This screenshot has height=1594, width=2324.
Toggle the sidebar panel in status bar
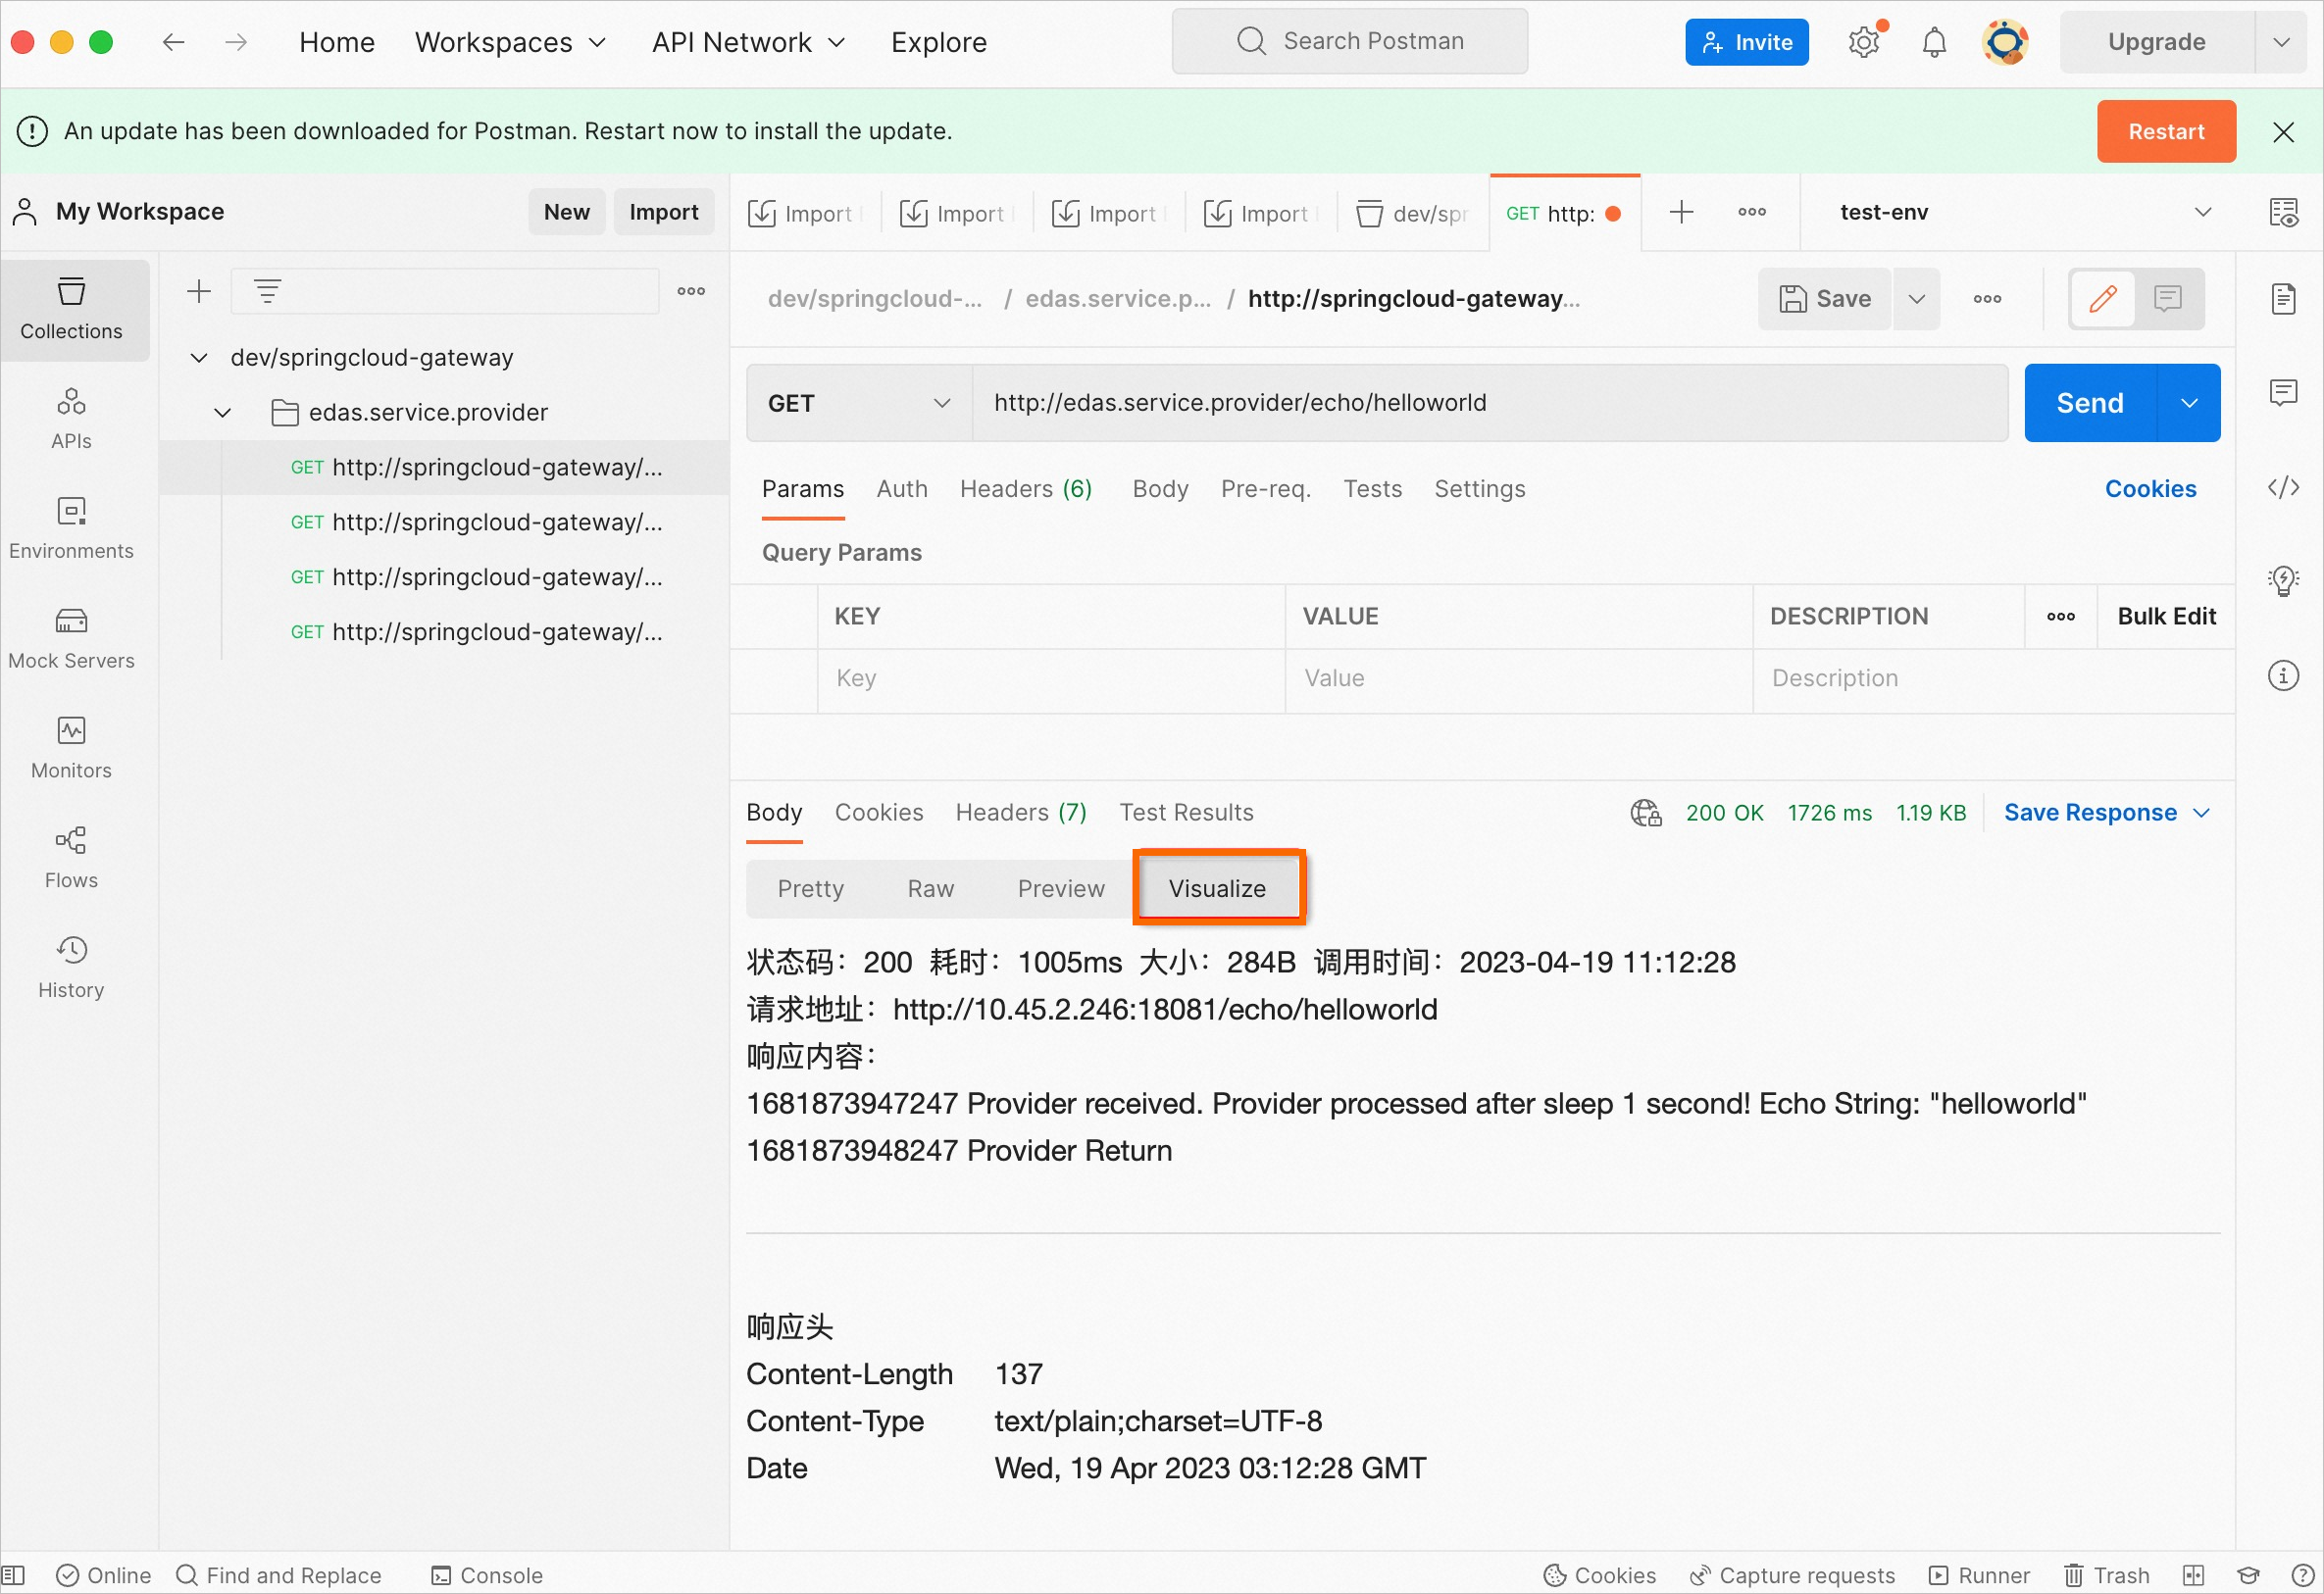14,1575
